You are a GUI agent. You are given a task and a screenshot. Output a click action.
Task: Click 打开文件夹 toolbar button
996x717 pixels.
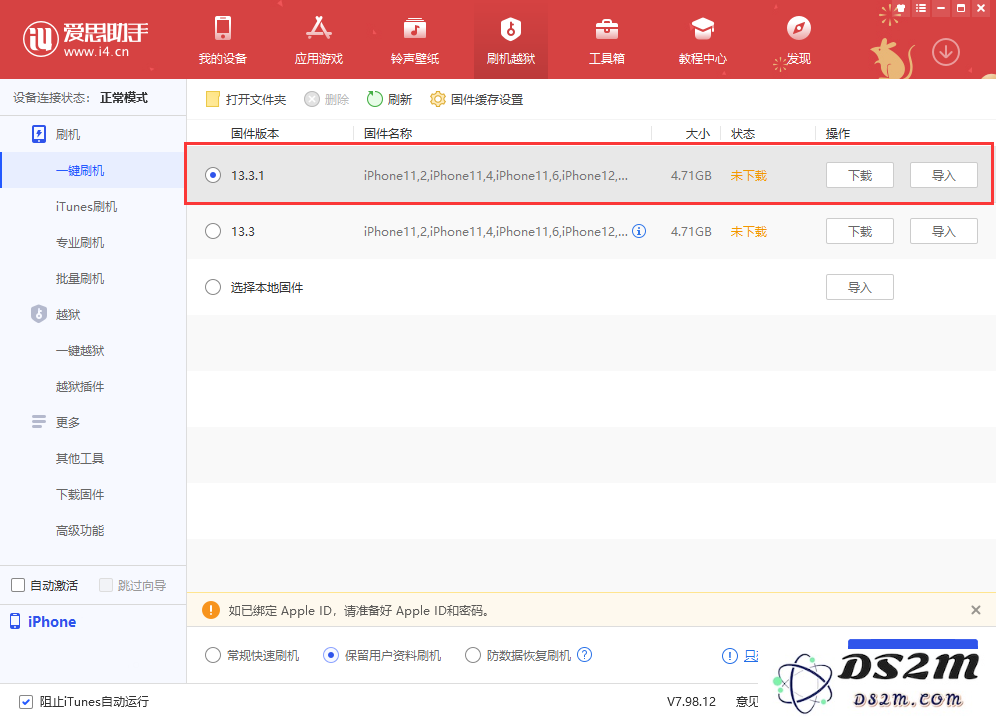coord(246,99)
